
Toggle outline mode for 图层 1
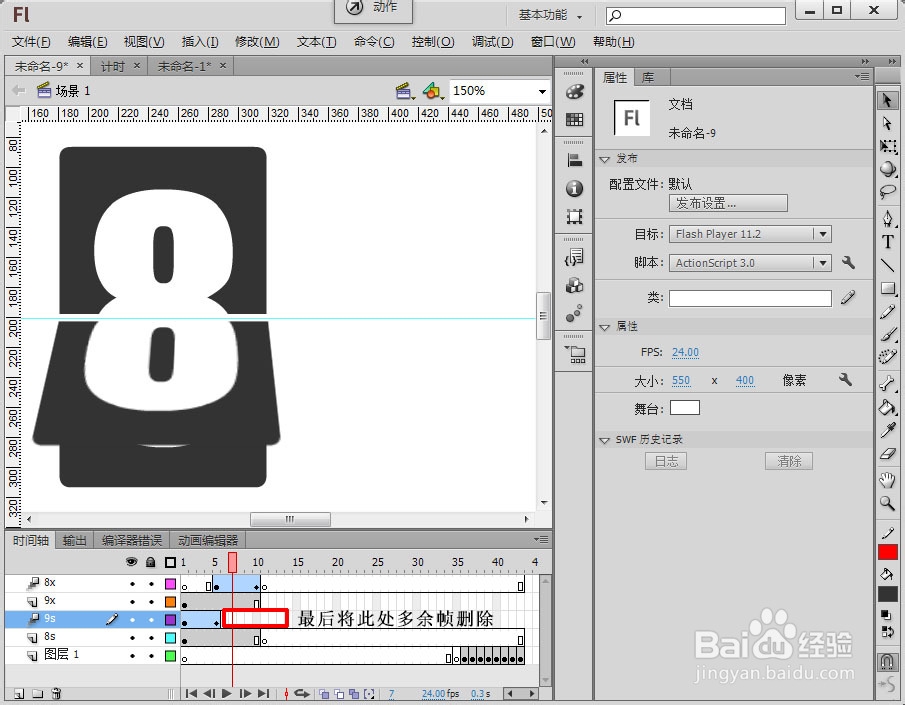pyautogui.click(x=170, y=656)
